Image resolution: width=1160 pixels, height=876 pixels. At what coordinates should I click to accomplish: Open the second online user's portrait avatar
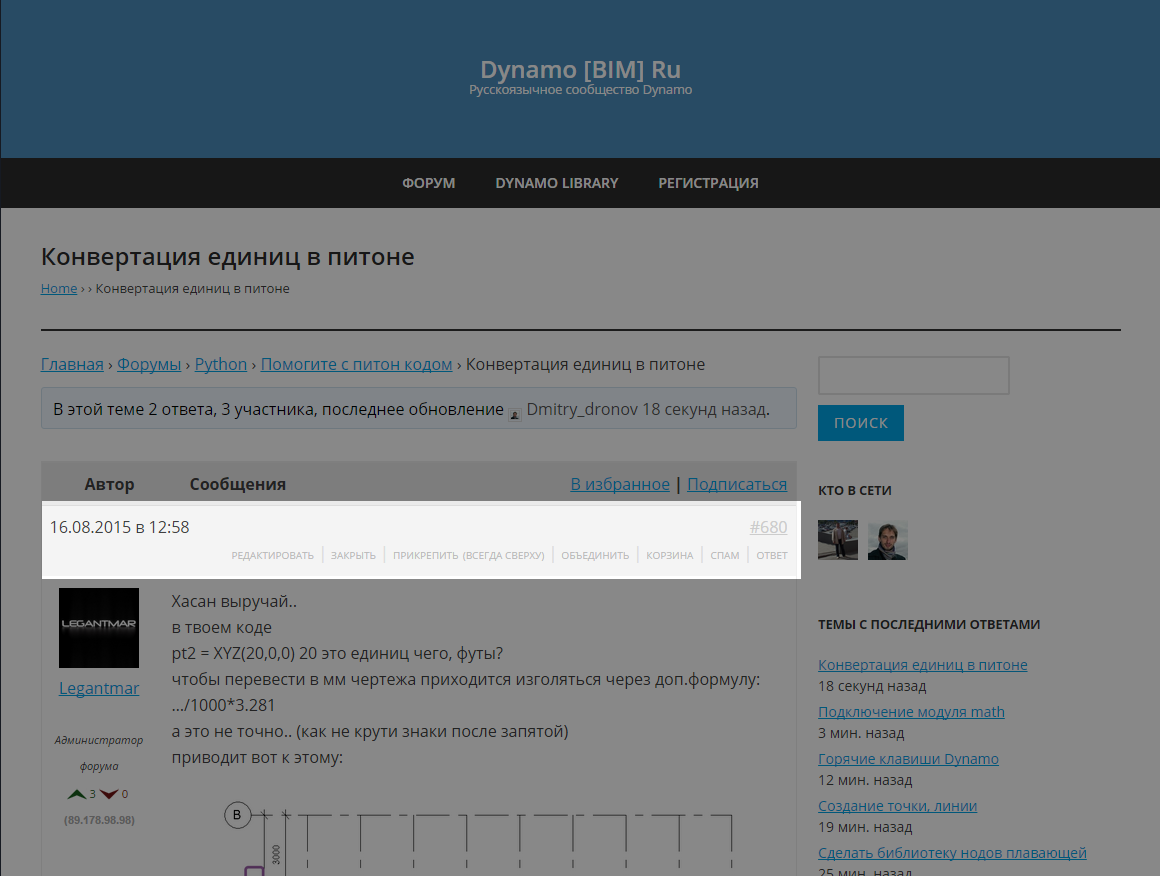coord(887,539)
